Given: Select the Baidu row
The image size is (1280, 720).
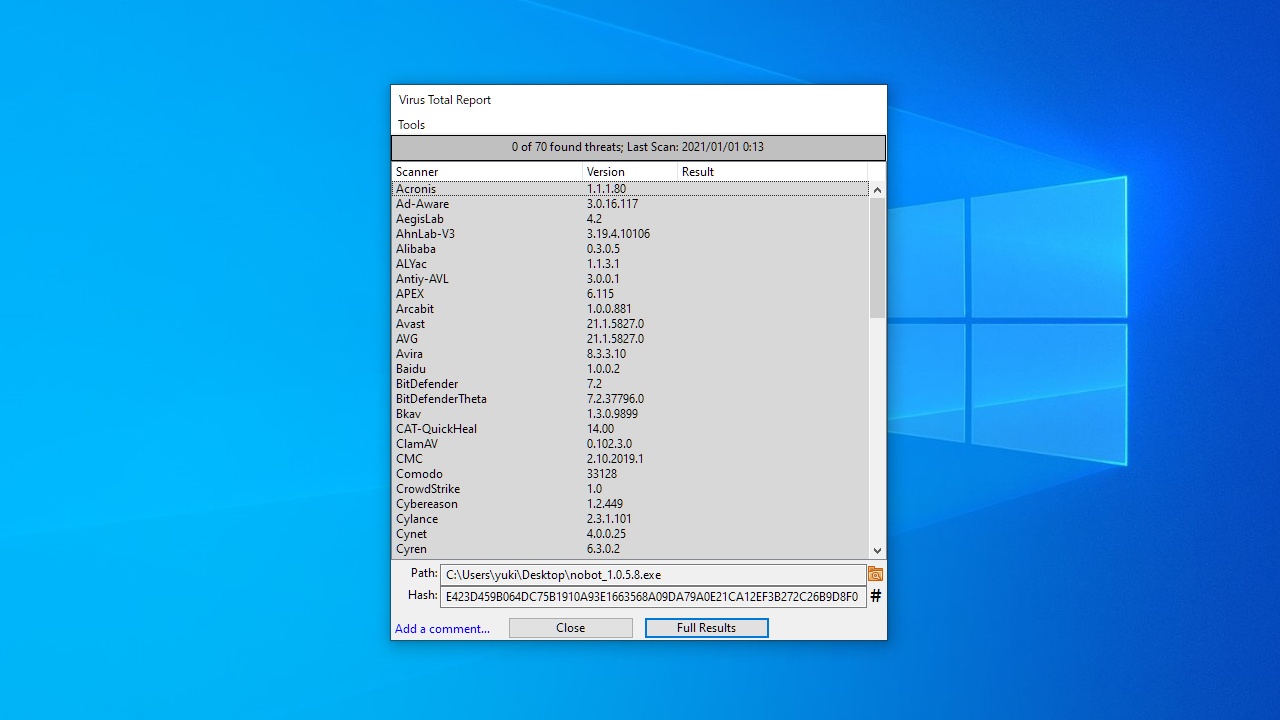Looking at the screenshot, I should coord(630,369).
